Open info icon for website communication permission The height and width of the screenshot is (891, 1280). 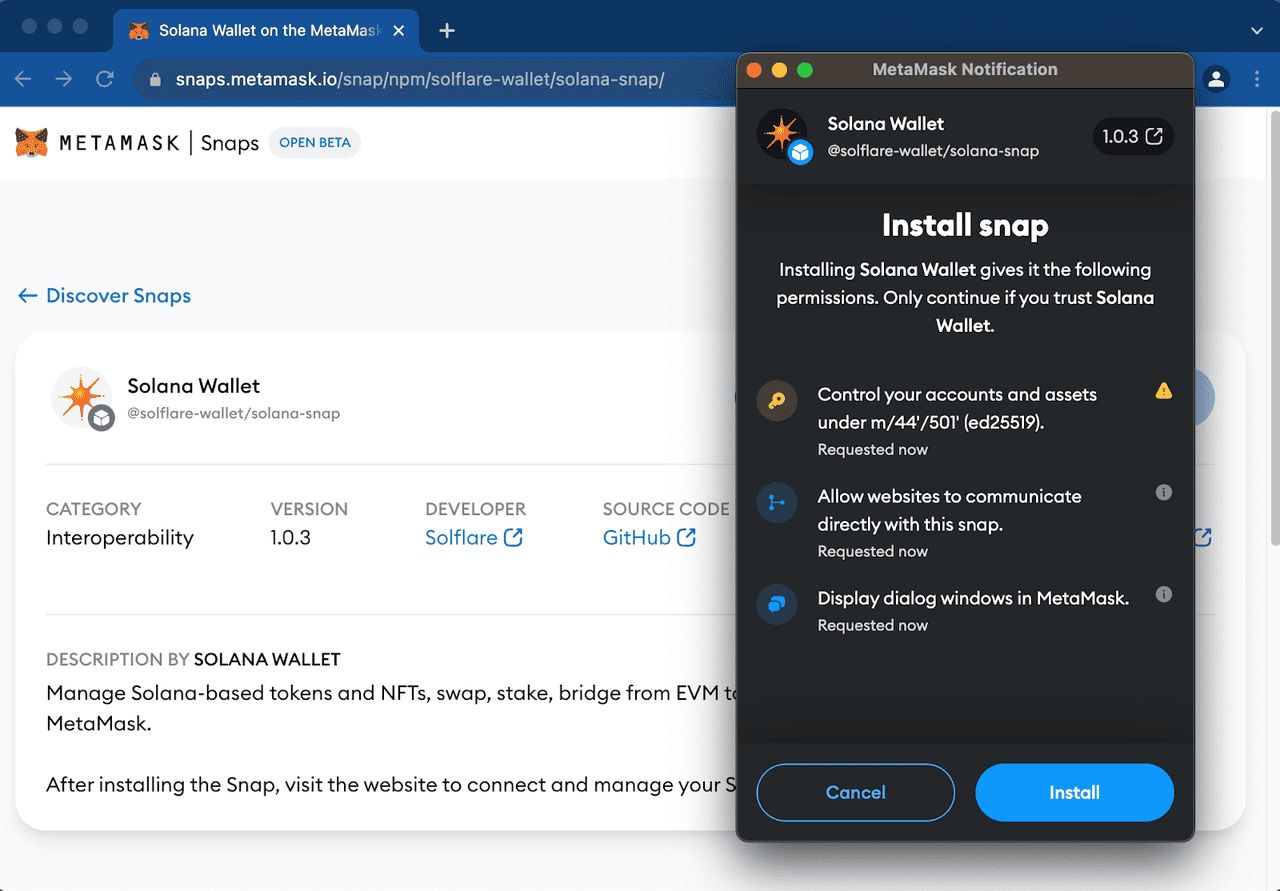tap(1163, 493)
